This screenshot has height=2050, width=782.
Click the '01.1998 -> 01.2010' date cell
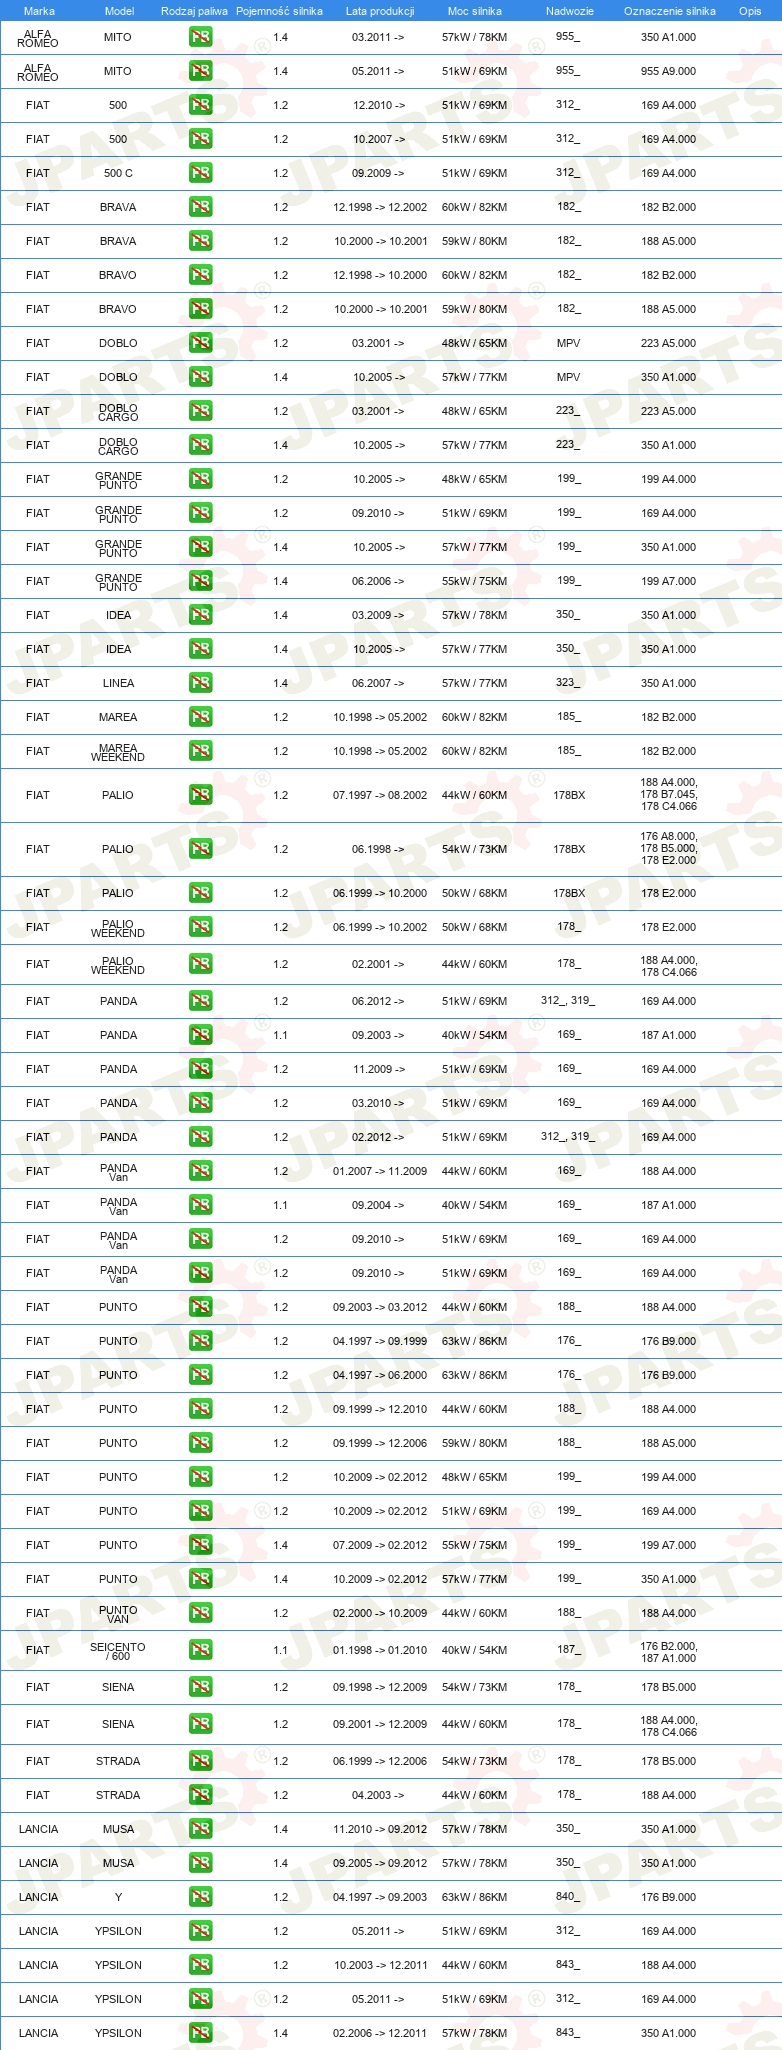[x=380, y=1650]
